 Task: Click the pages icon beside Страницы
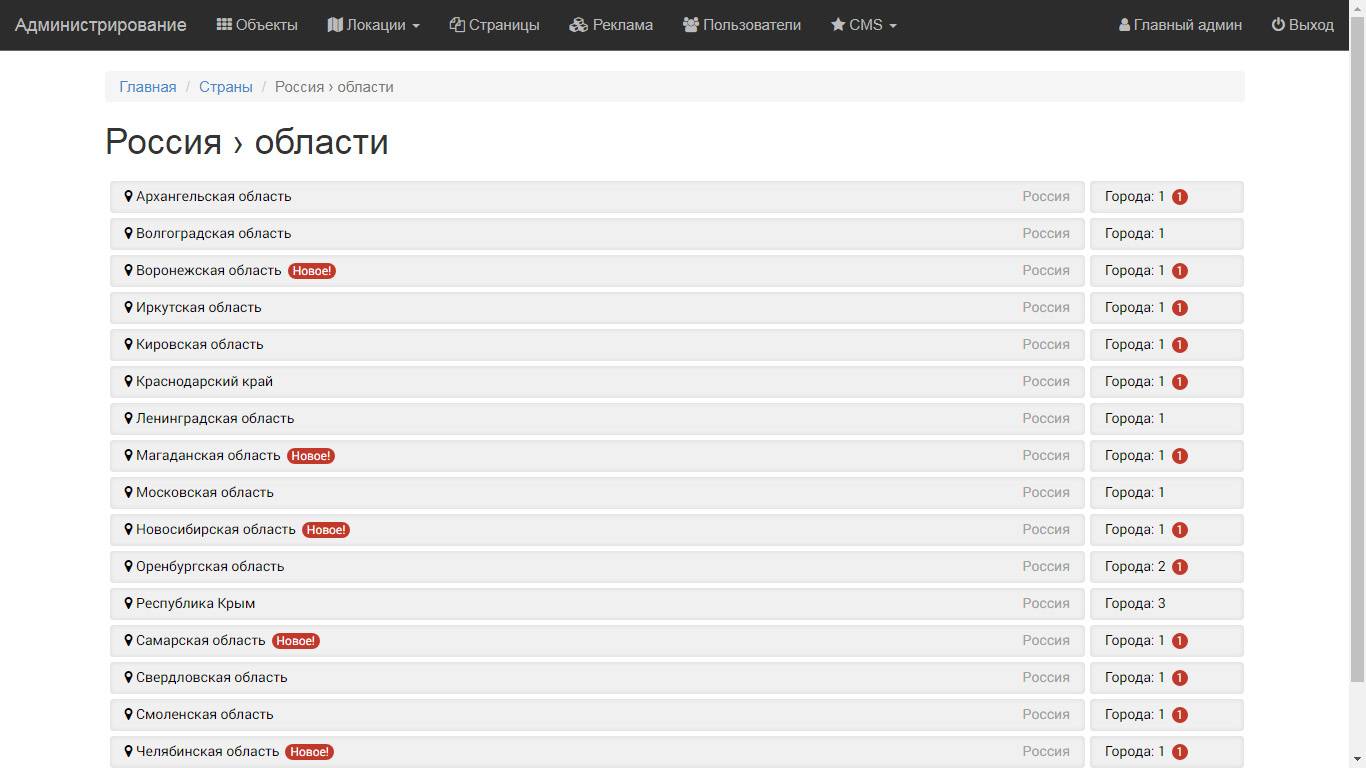(x=457, y=25)
